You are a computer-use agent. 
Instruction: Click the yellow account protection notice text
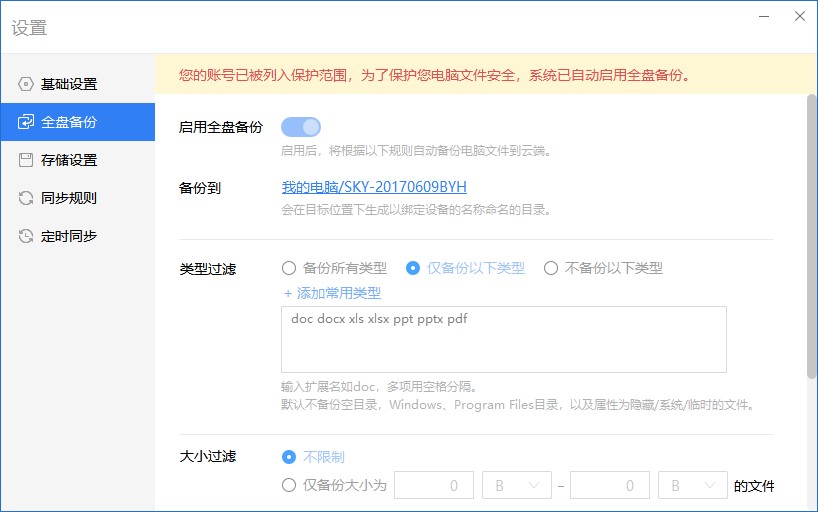(x=435, y=75)
